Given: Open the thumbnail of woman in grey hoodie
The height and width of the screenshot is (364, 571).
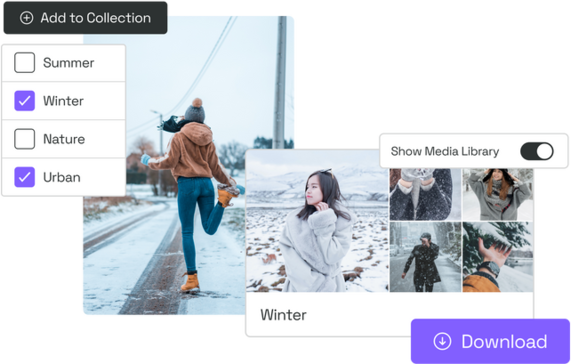Looking at the screenshot, I should tap(498, 194).
